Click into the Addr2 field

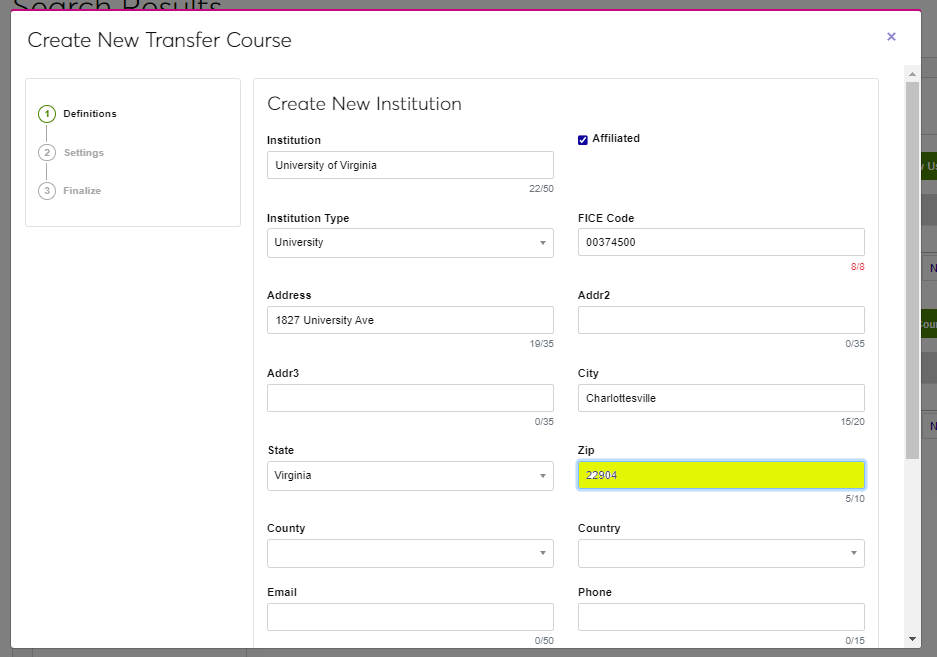[721, 320]
